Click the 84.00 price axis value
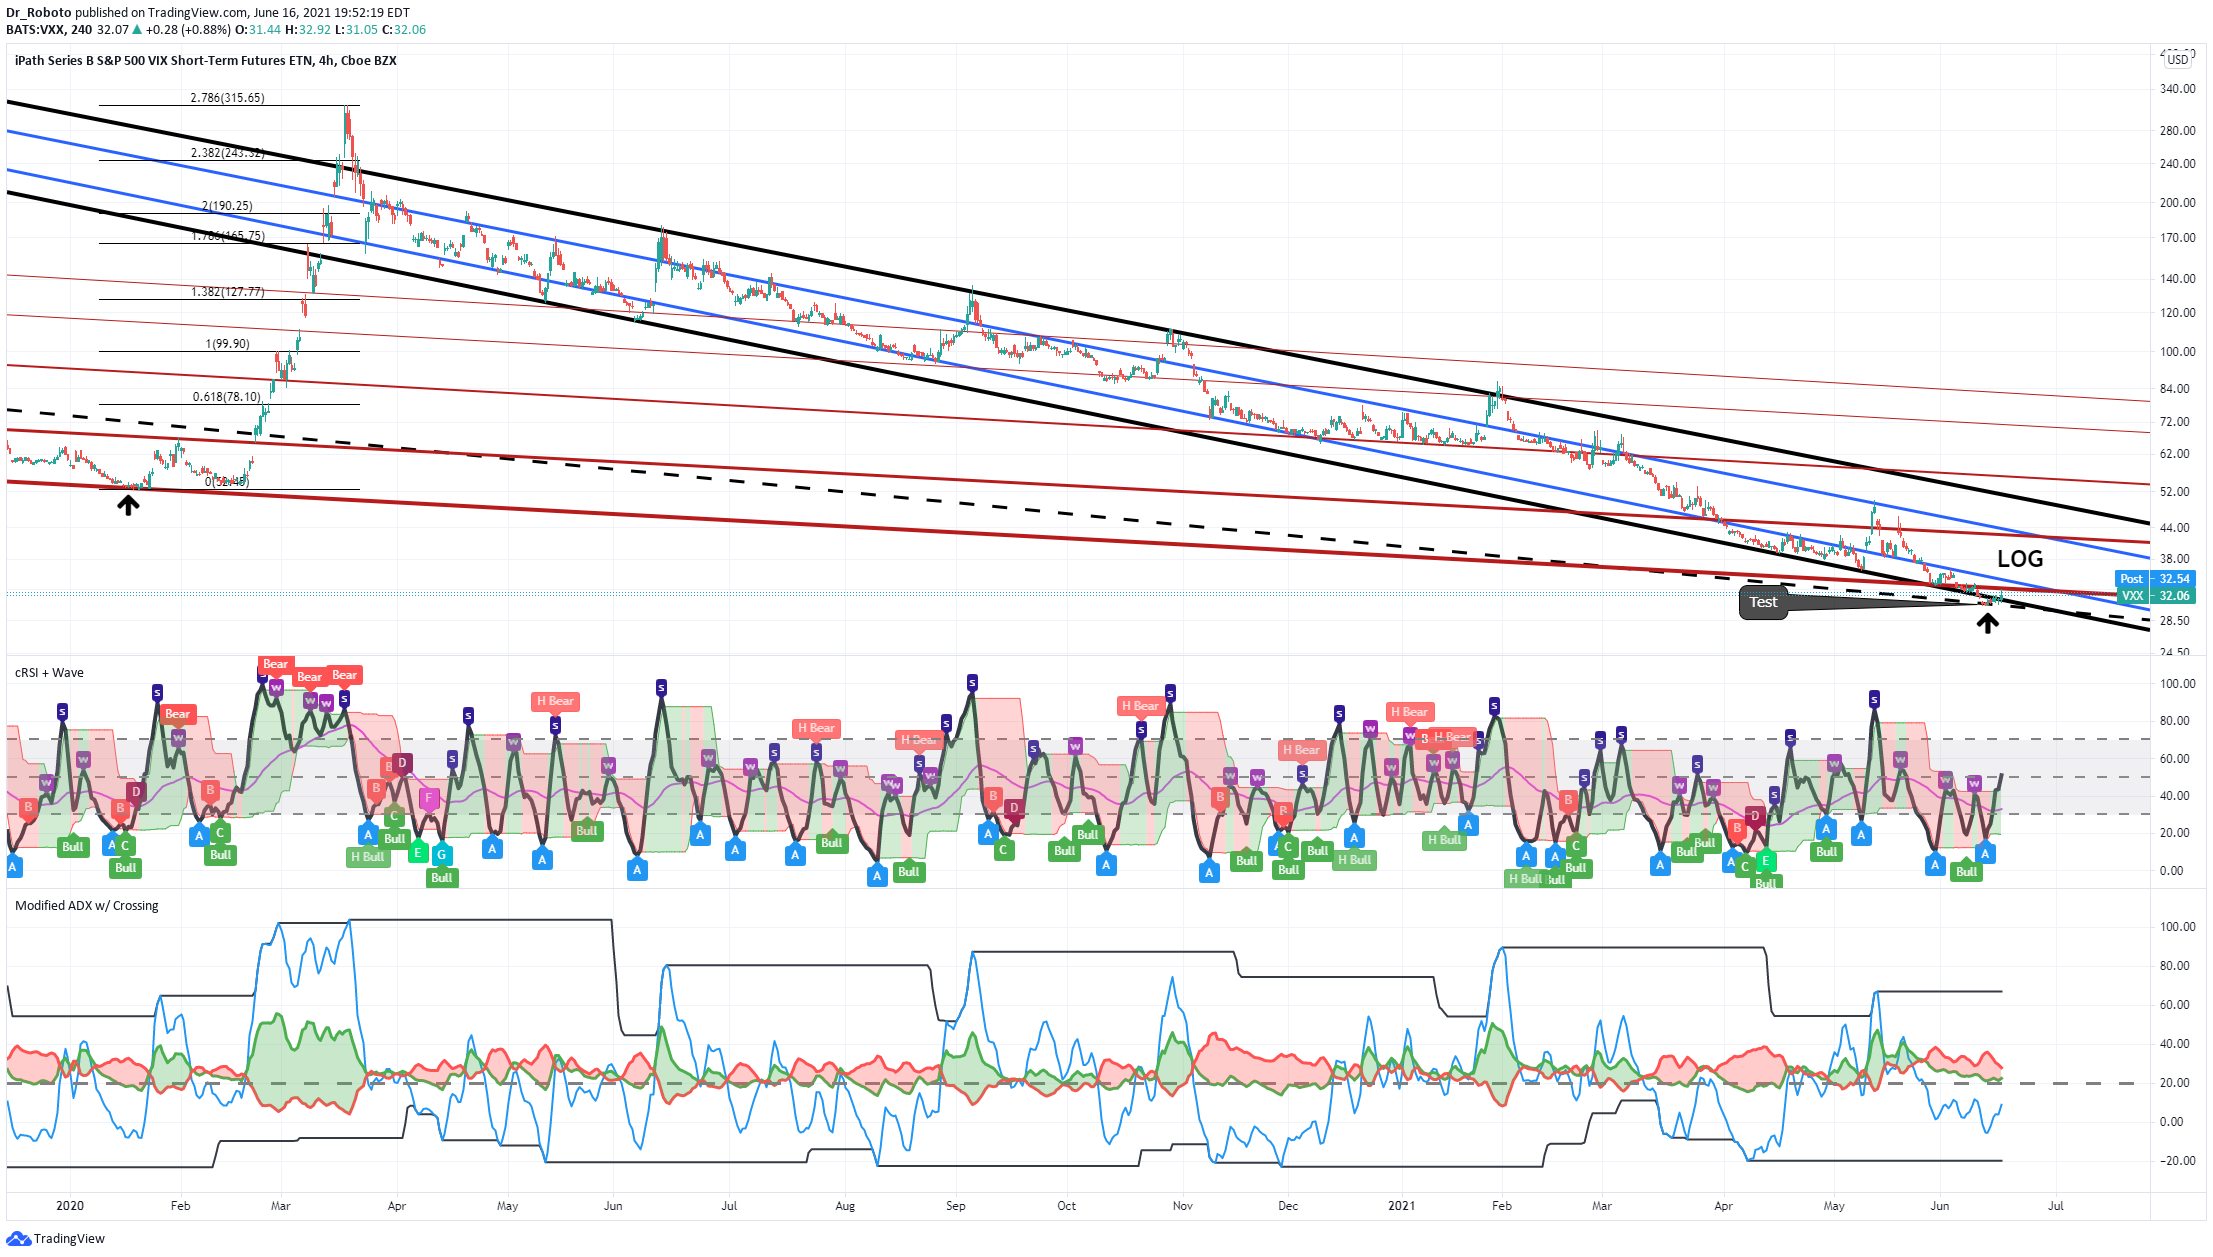 click(x=2177, y=389)
